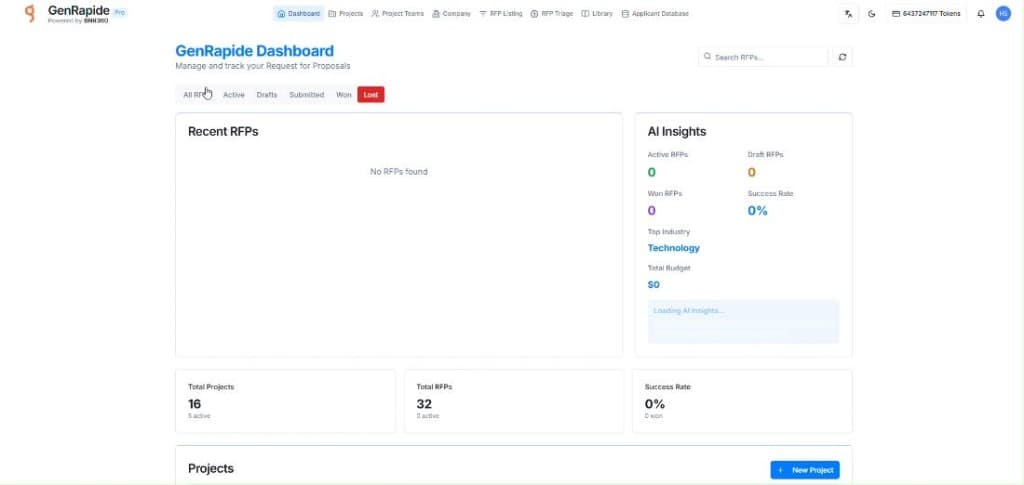This screenshot has height=485, width=1024.
Task: Open the Library nav item
Action: point(597,14)
